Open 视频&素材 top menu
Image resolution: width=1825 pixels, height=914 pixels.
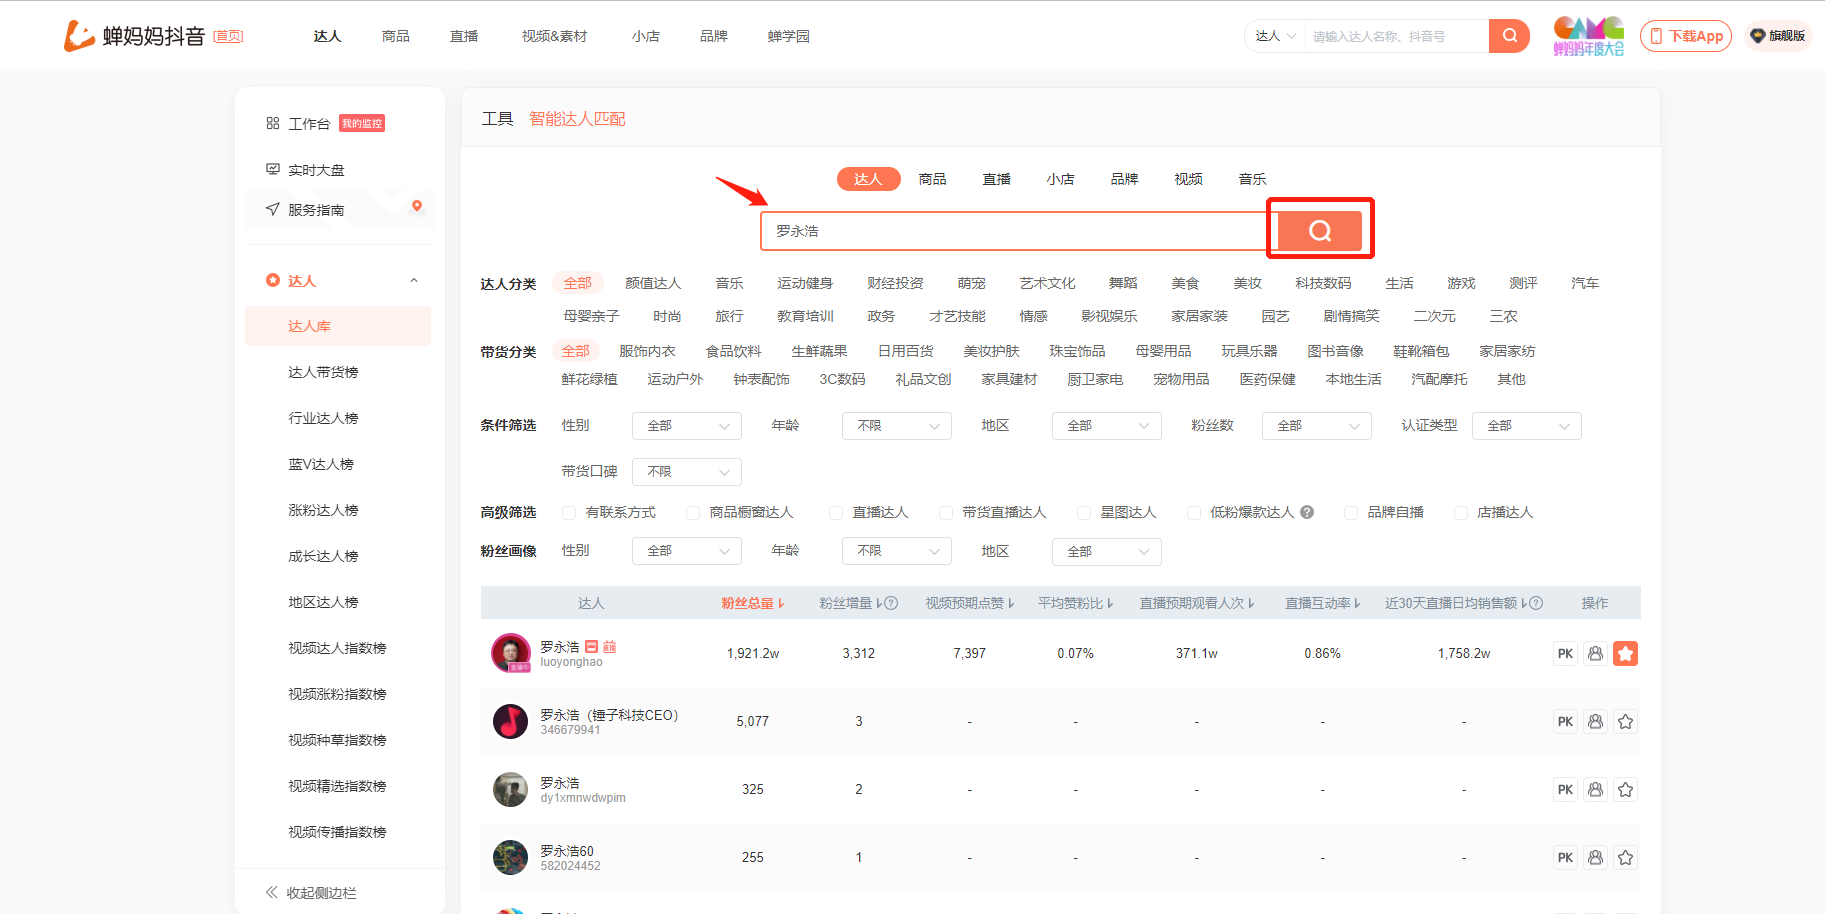(554, 36)
